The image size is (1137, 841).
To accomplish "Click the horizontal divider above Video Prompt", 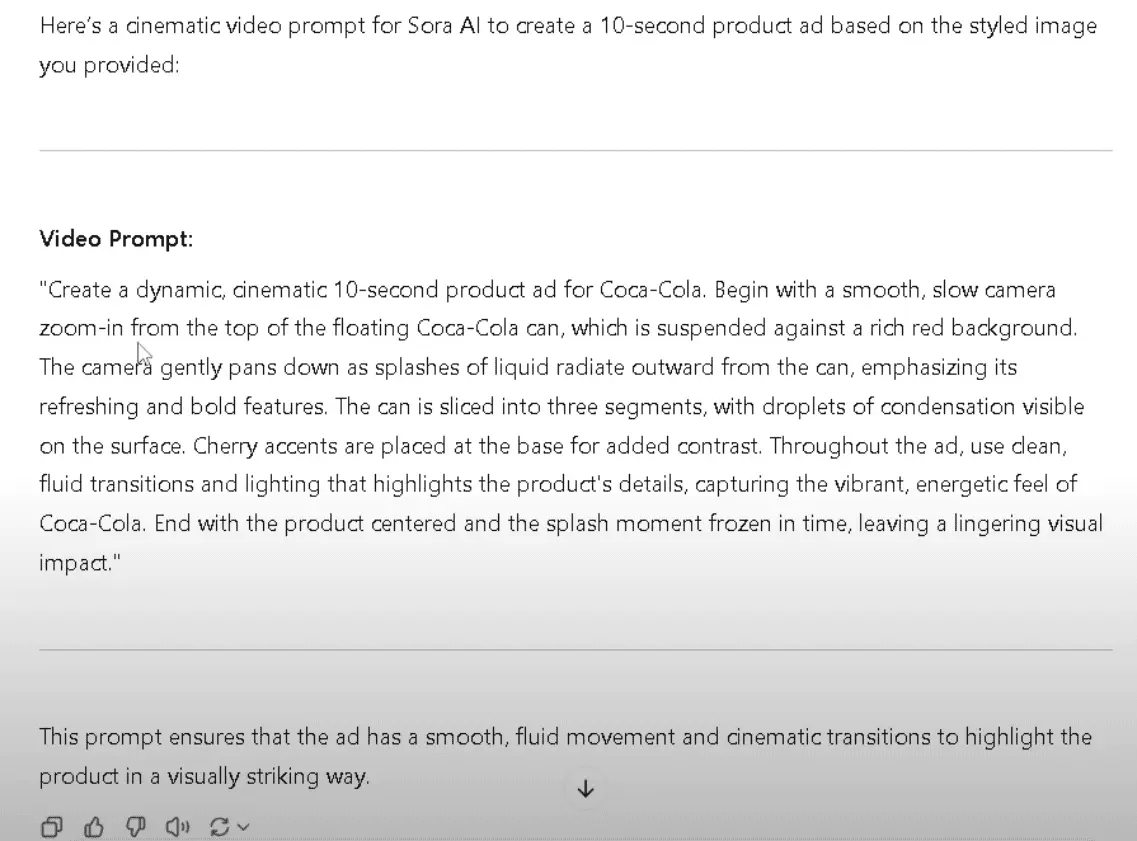I will click(x=576, y=151).
